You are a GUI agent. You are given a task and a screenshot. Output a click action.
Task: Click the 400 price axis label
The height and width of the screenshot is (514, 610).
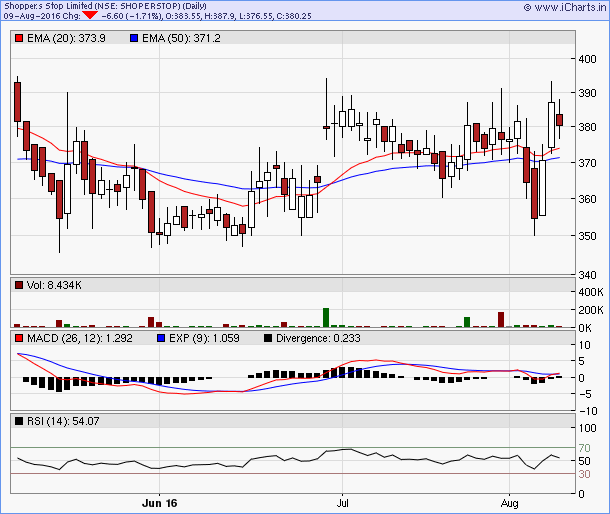coord(587,59)
